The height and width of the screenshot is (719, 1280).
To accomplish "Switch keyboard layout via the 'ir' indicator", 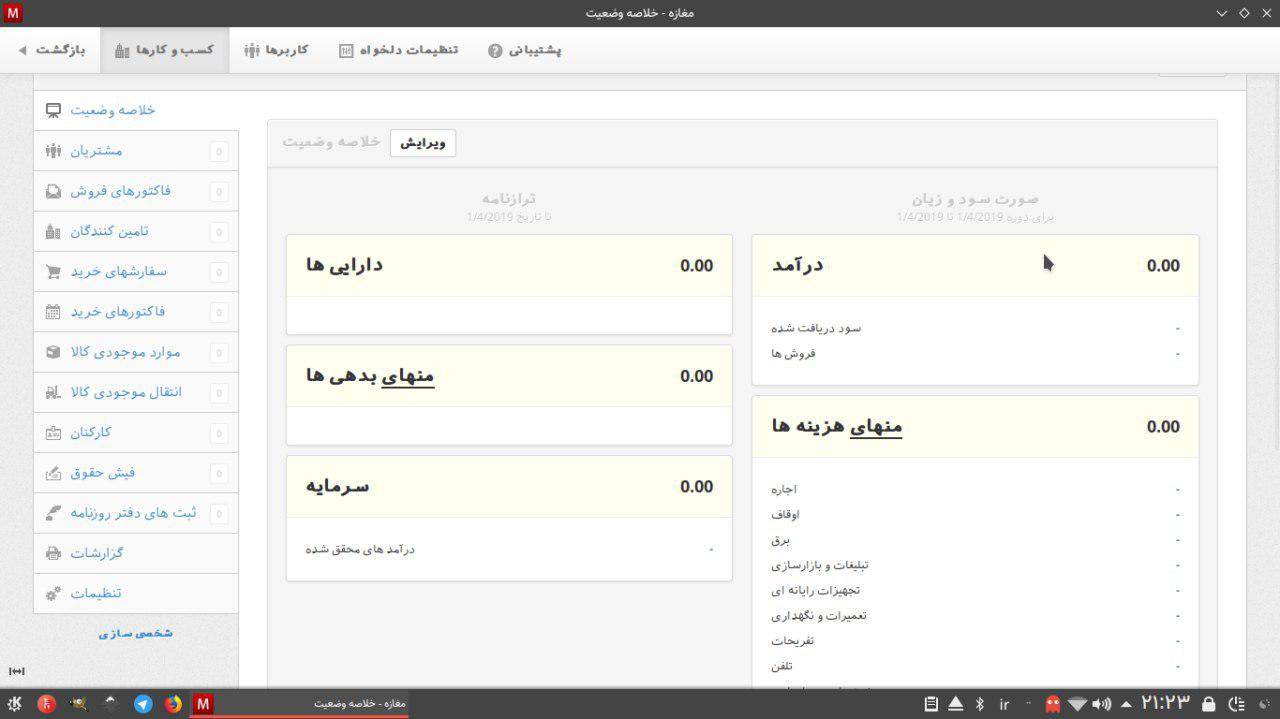I will pyautogui.click(x=1004, y=704).
